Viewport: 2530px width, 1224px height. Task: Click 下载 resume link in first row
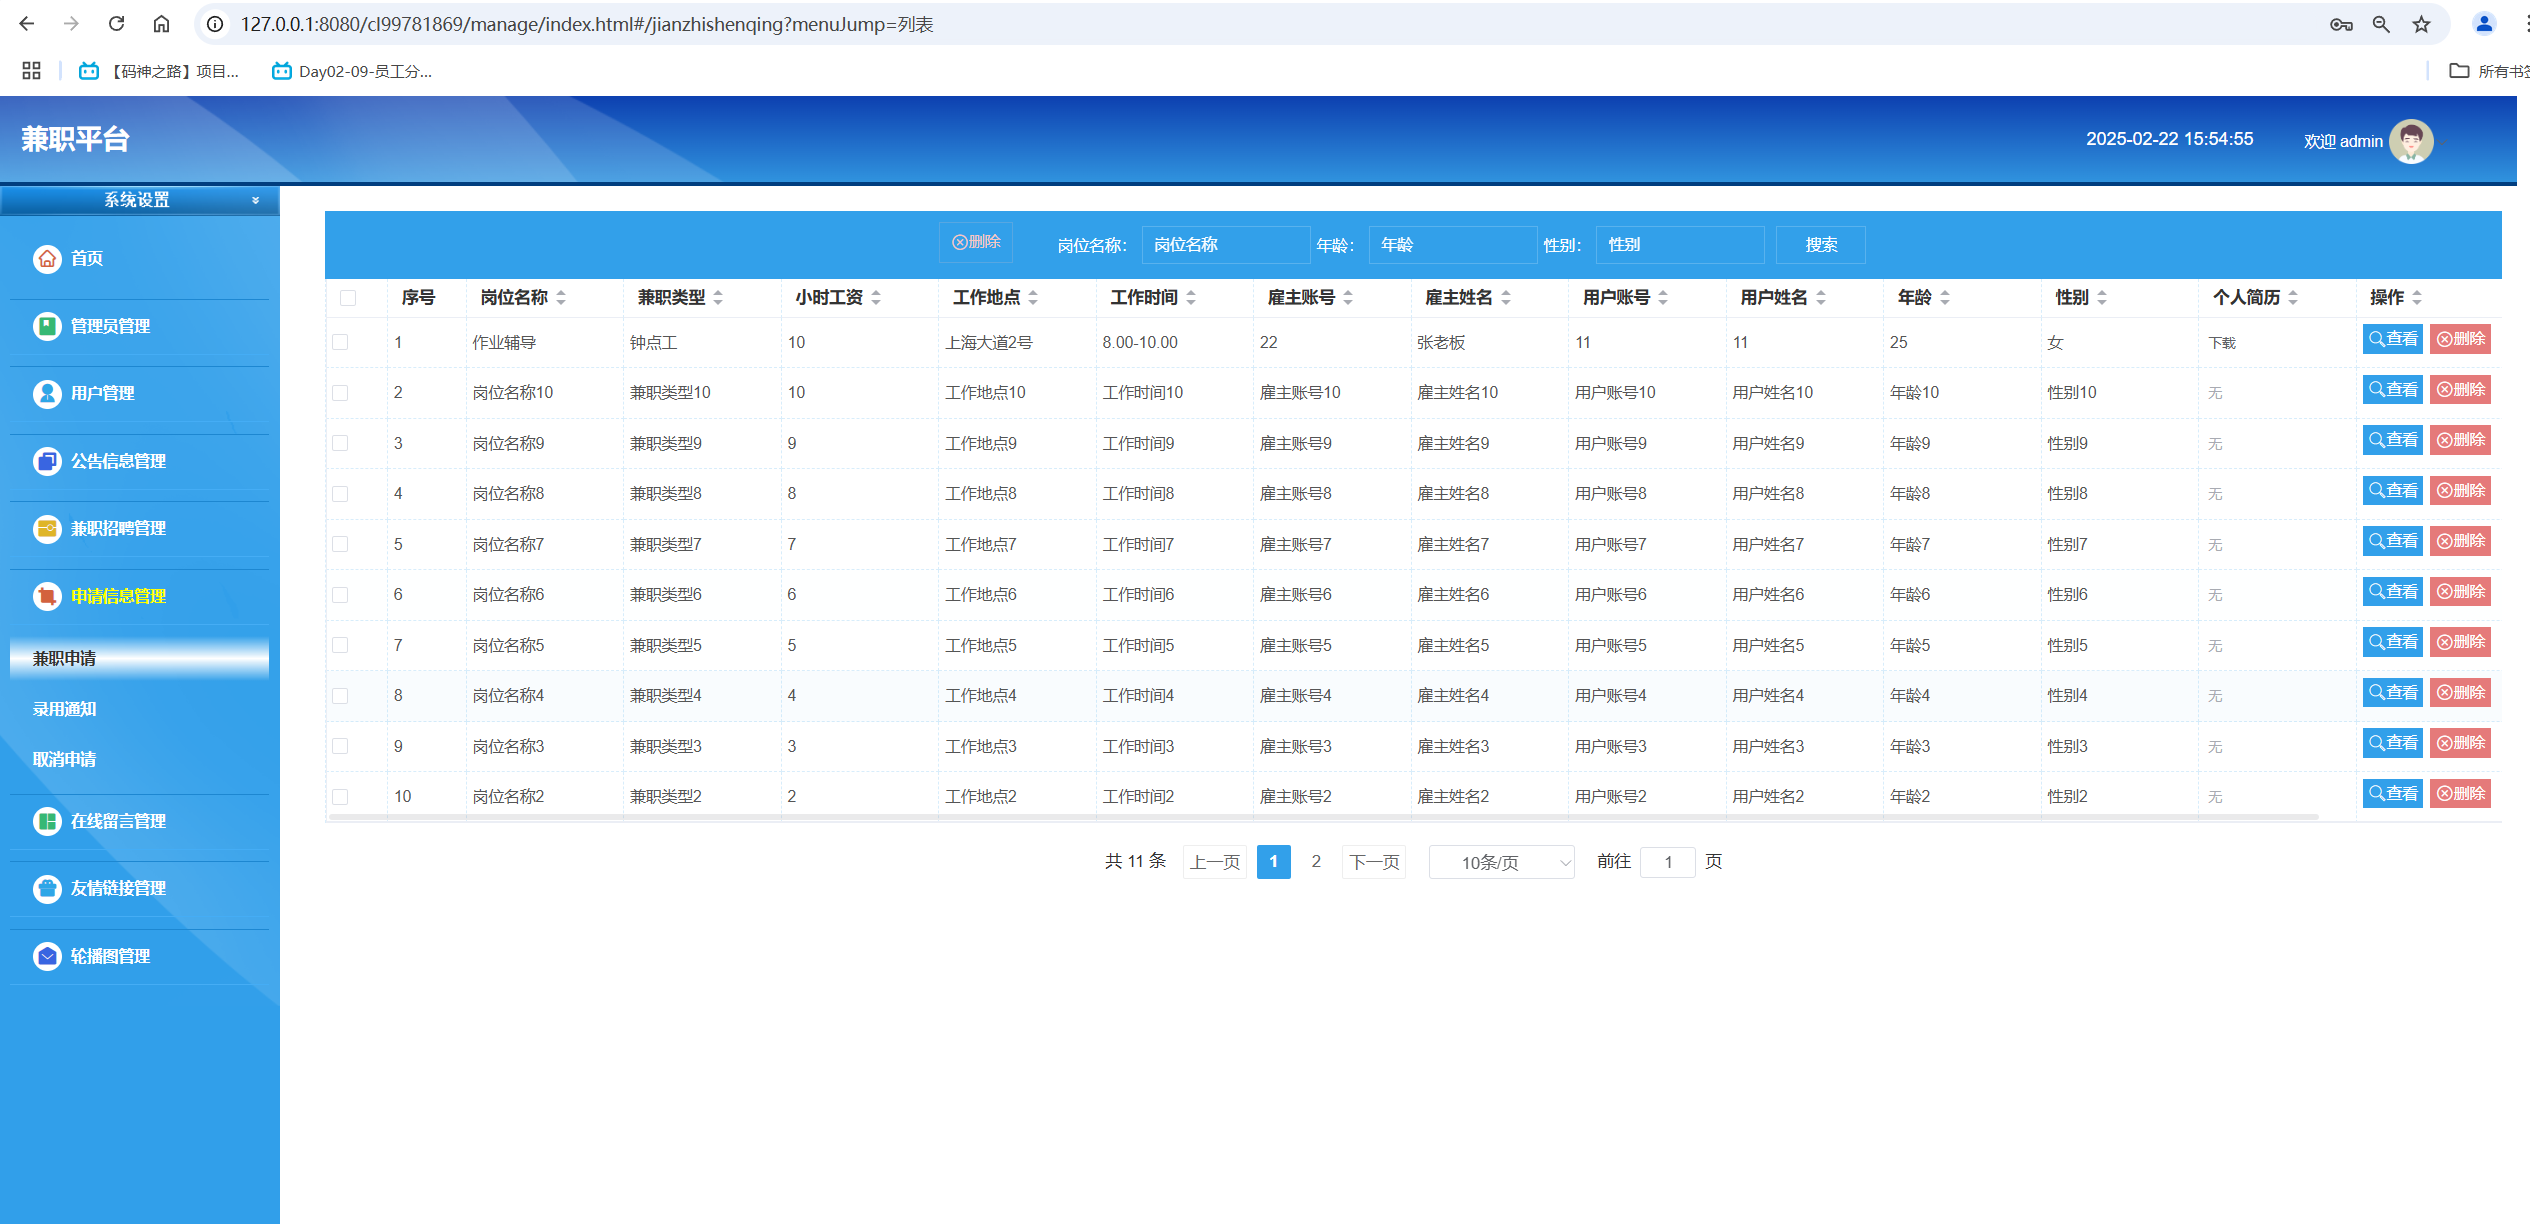[x=2221, y=343]
